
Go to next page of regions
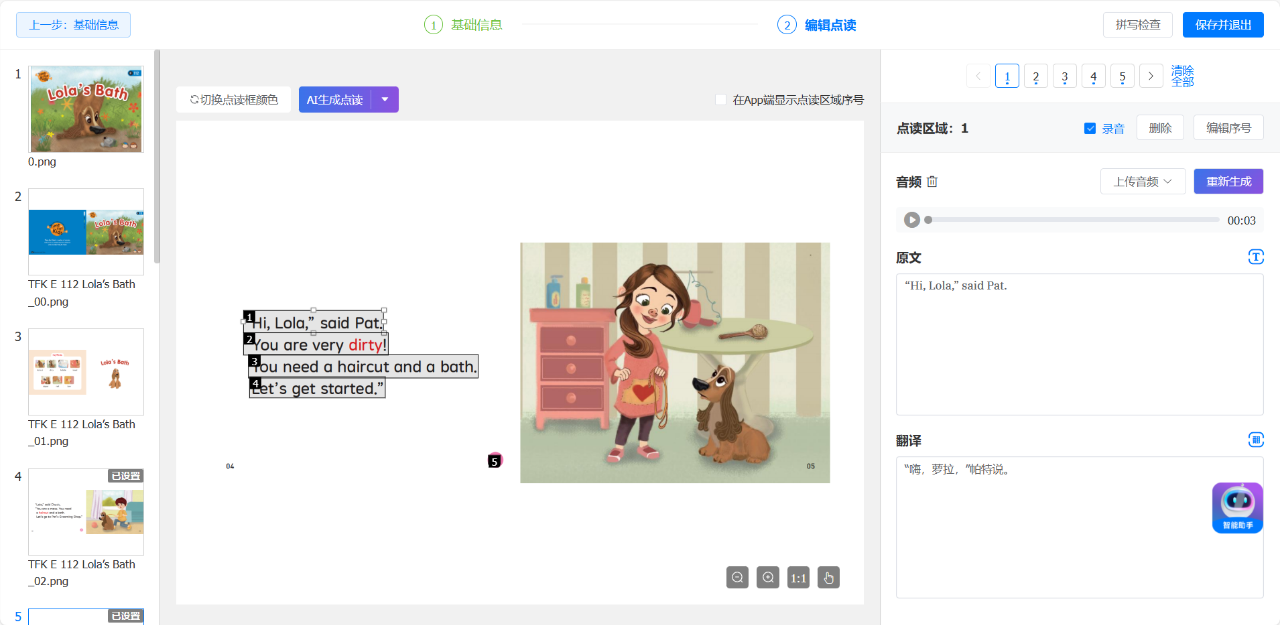(x=1151, y=76)
